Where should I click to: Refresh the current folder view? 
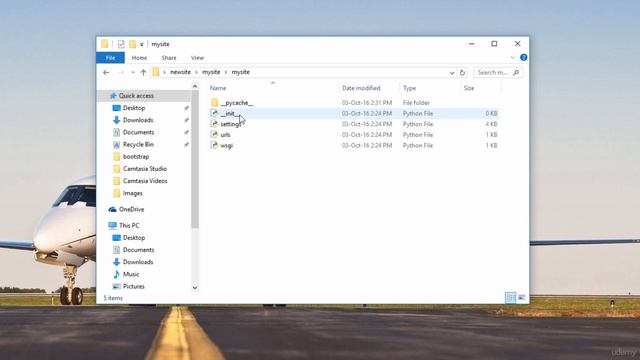pyautogui.click(x=462, y=72)
